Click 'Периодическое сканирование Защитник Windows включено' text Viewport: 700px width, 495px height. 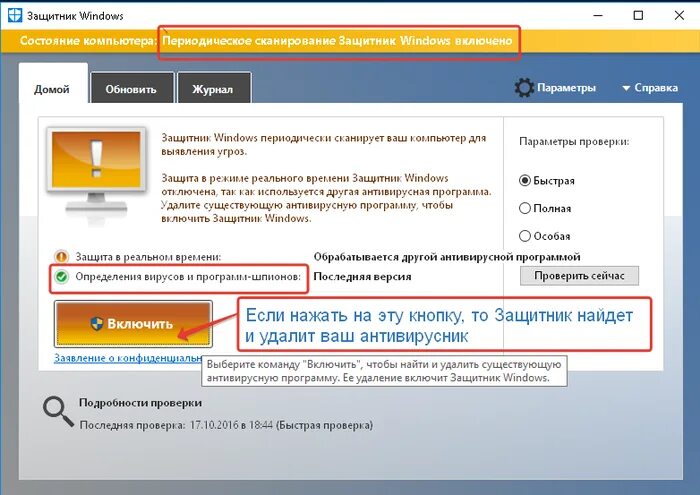click(337, 41)
